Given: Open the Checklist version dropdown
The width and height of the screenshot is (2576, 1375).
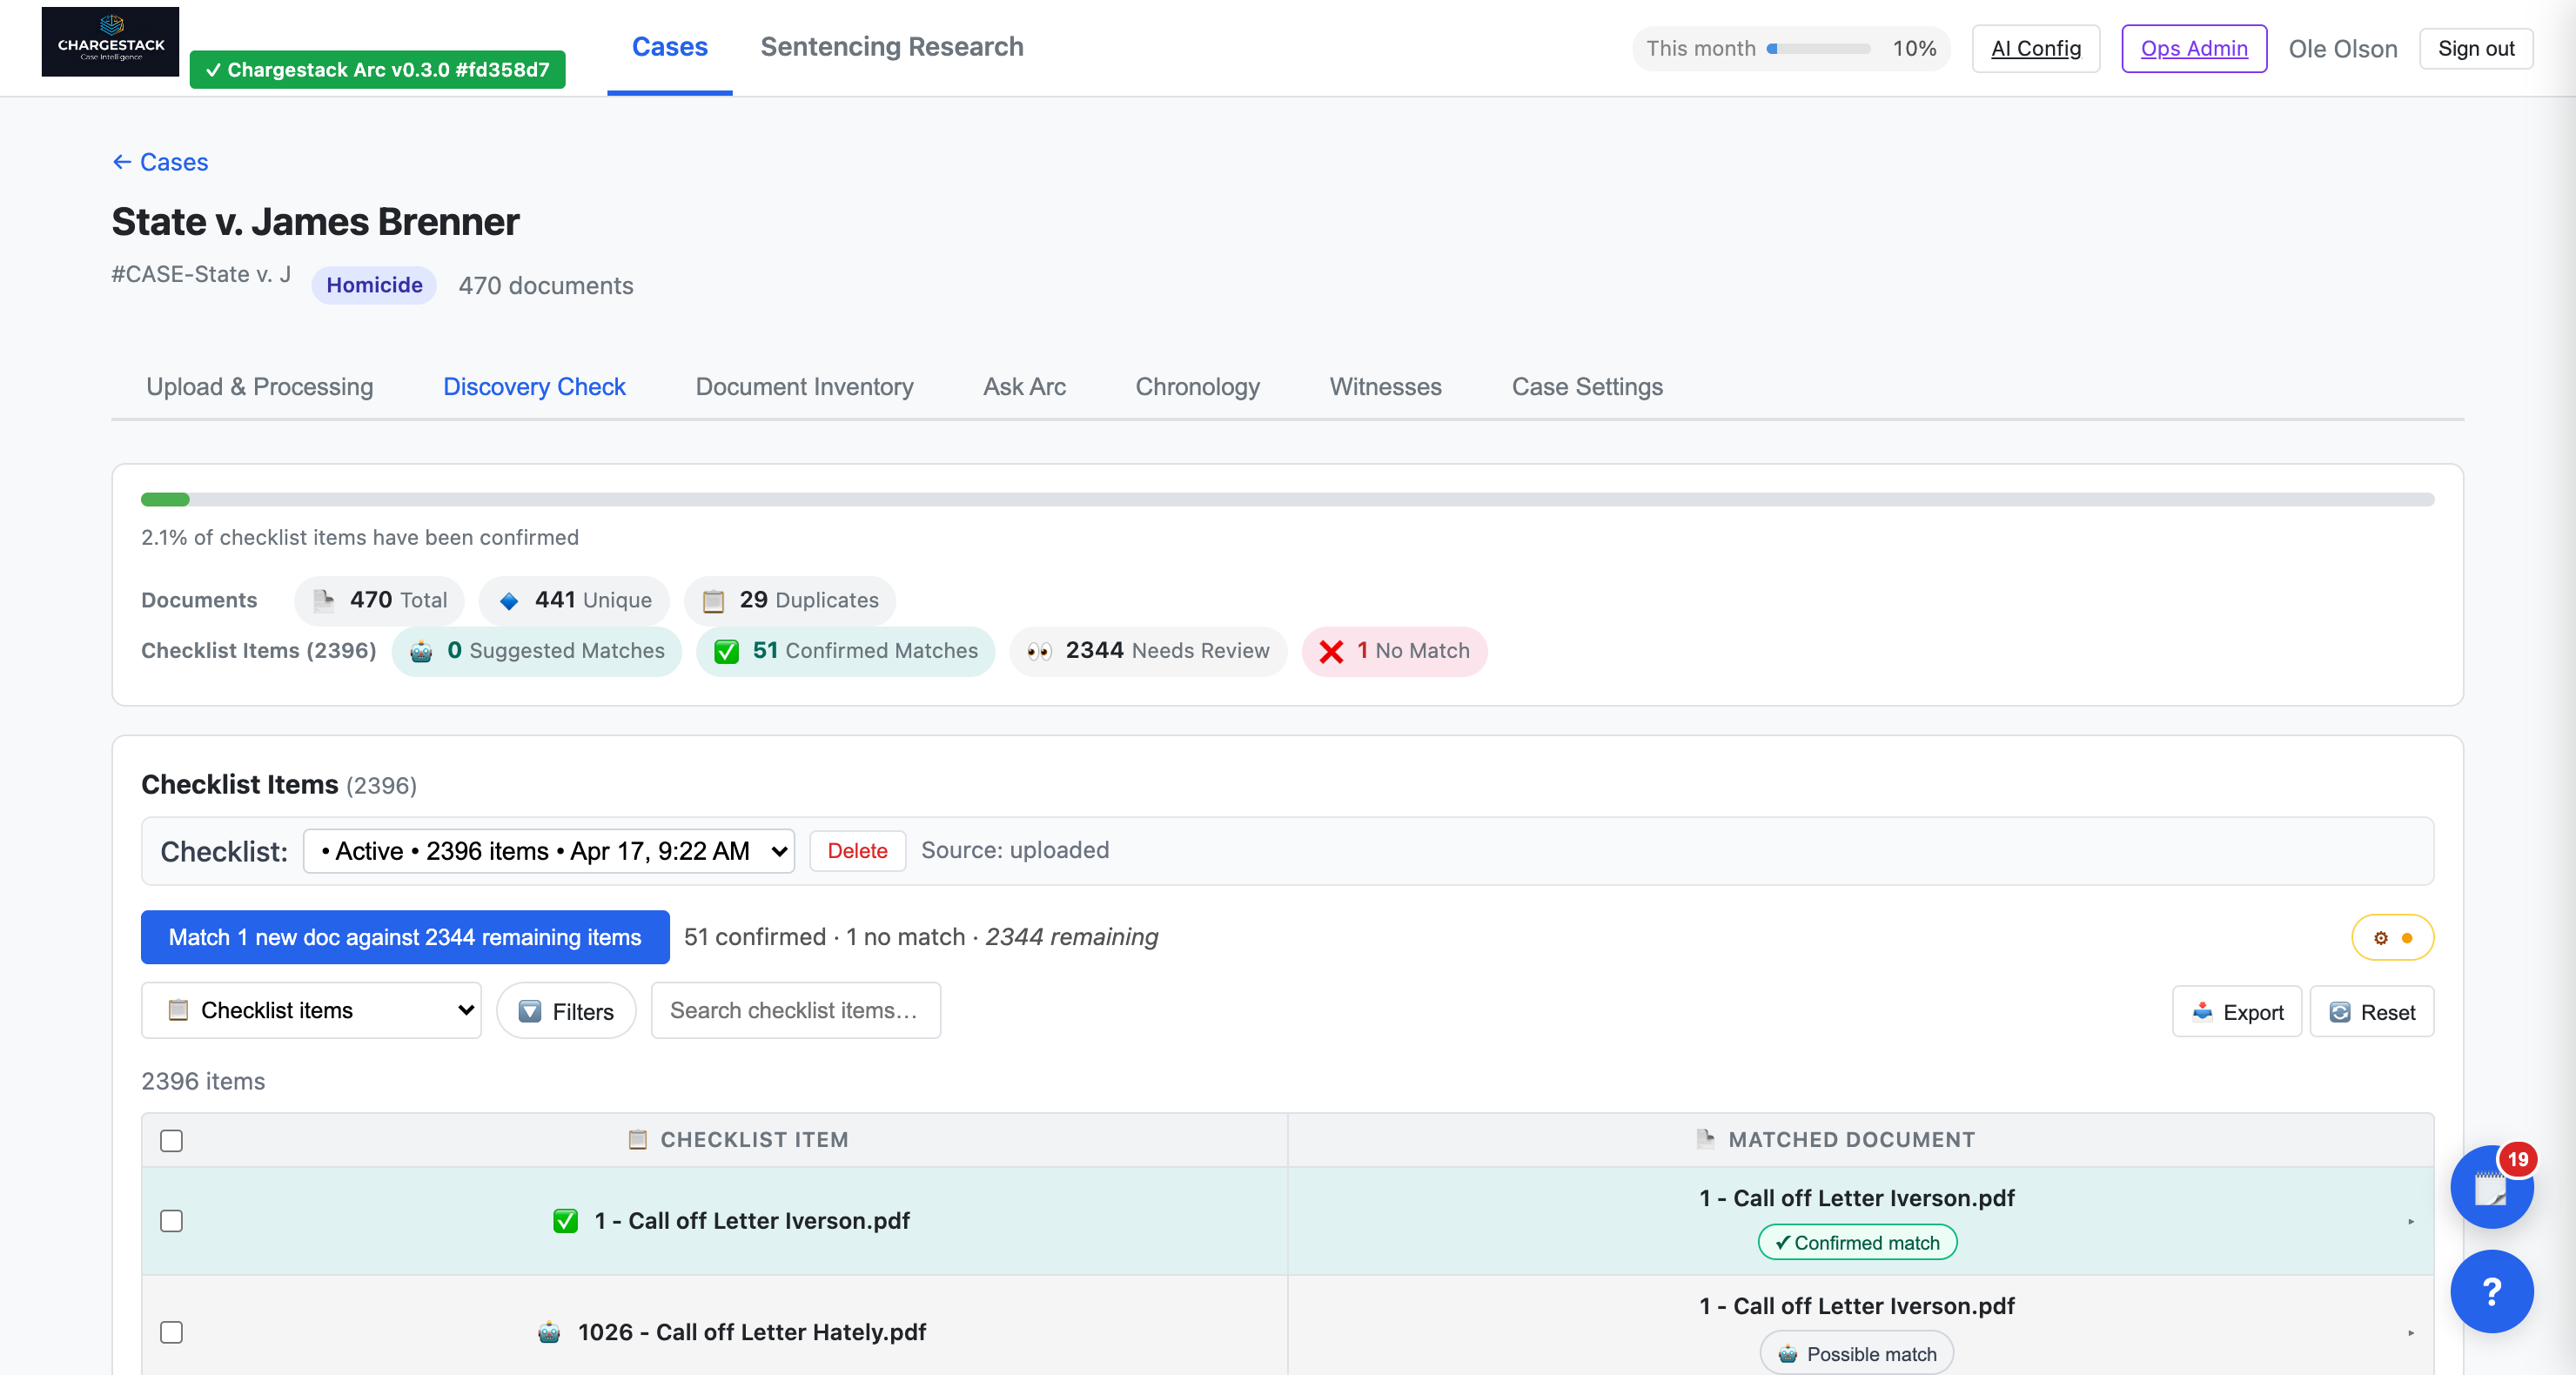Looking at the screenshot, I should [549, 851].
